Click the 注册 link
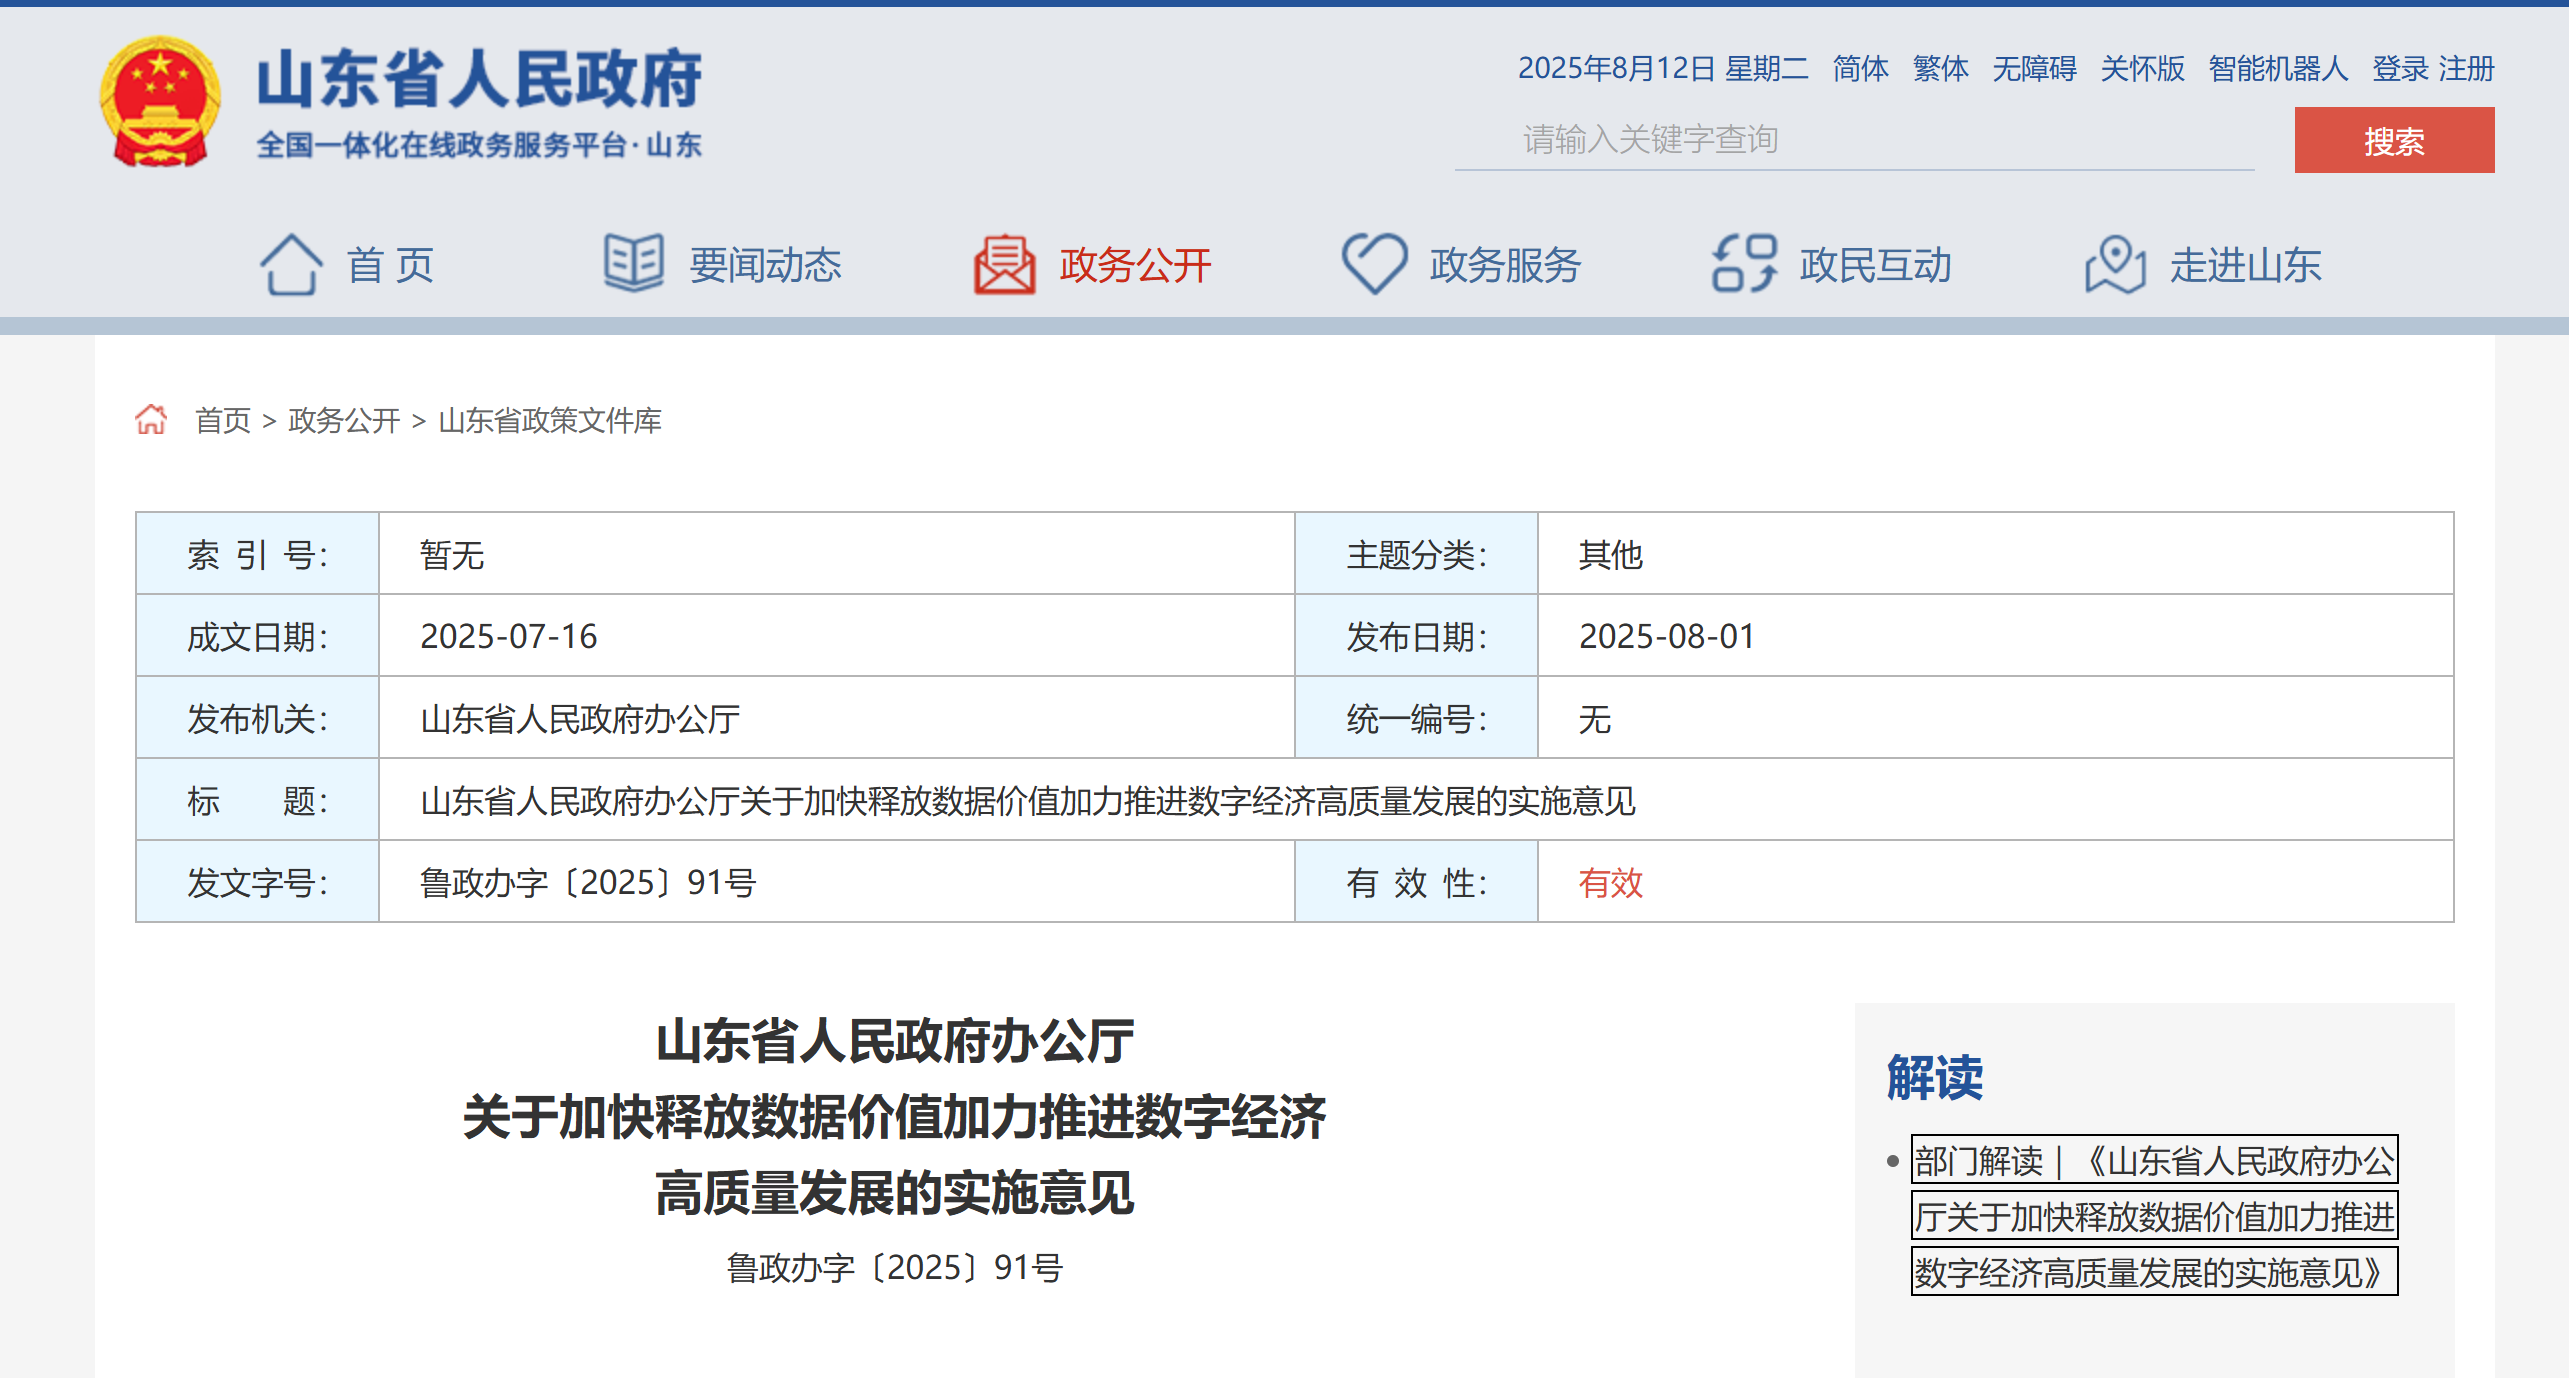Viewport: 2569px width, 1378px height. [2466, 69]
